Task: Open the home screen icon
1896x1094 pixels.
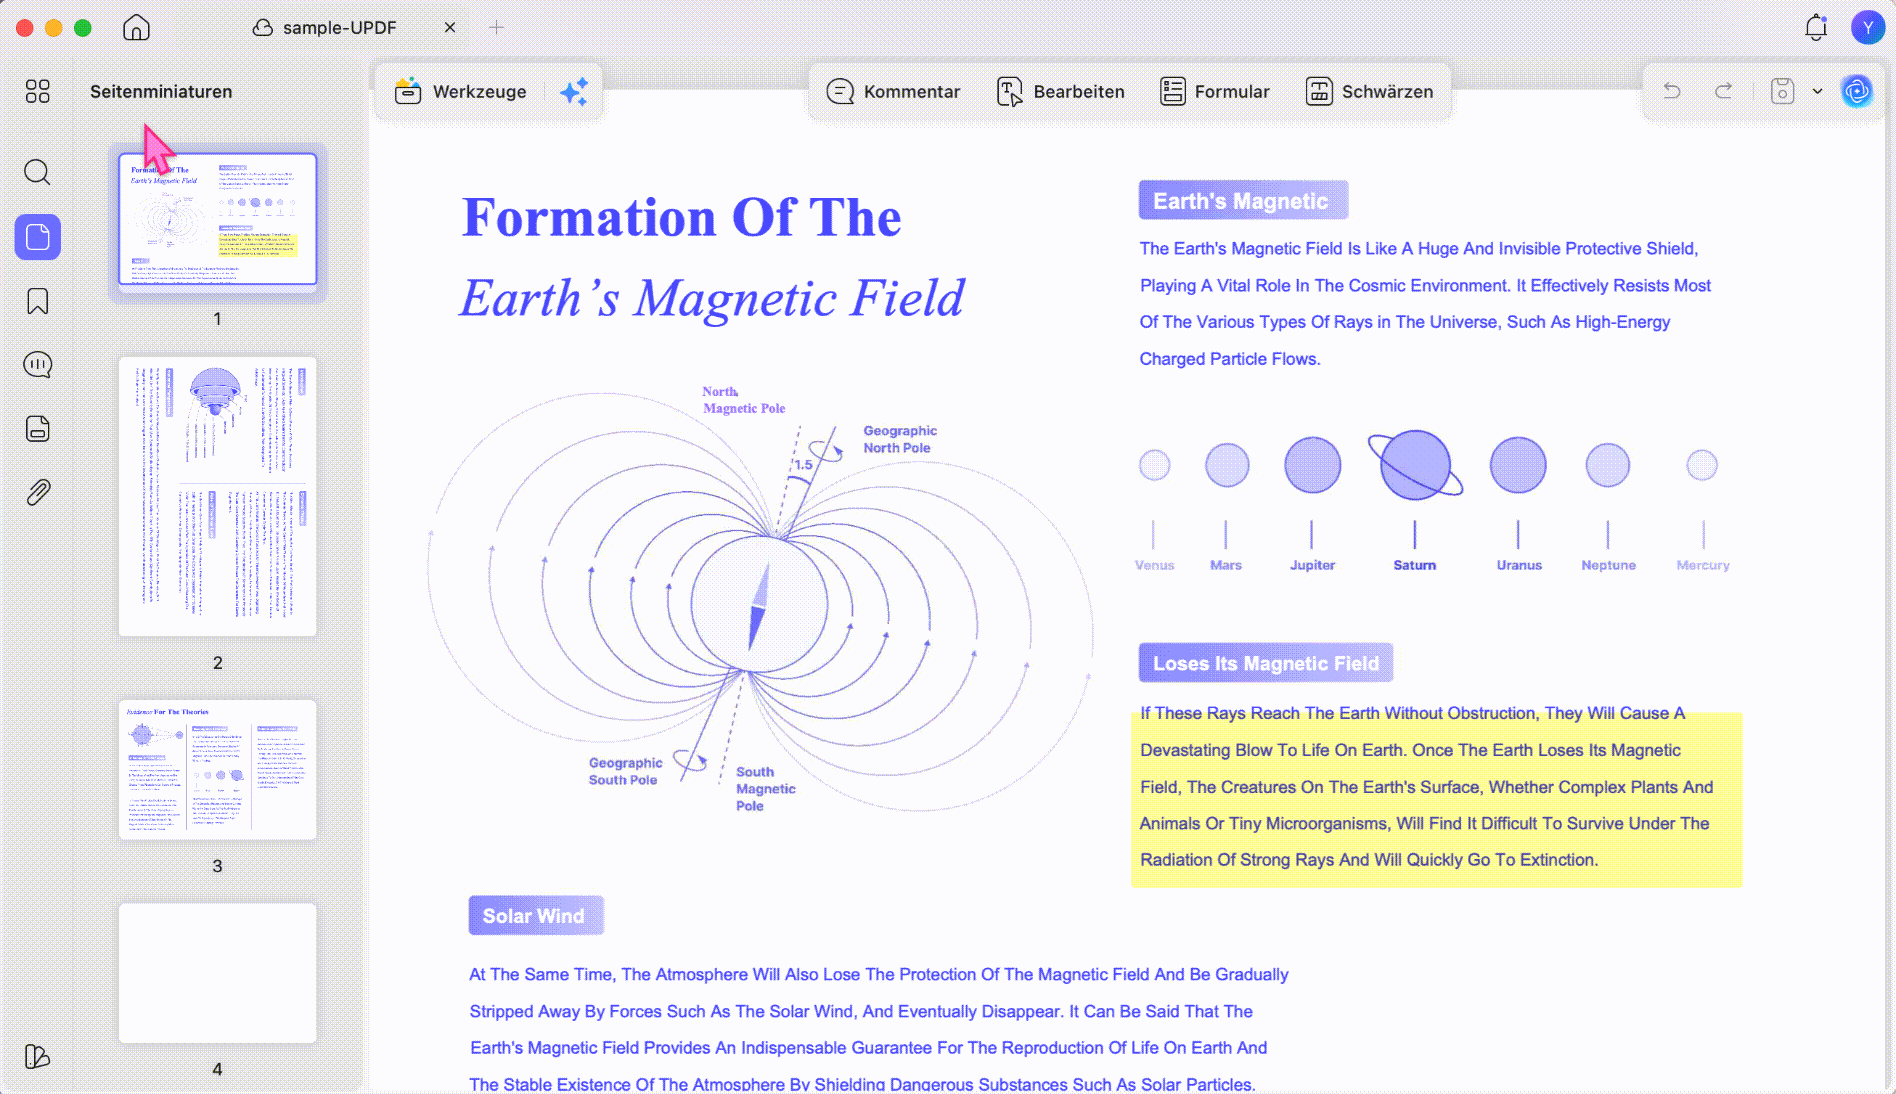Action: (x=136, y=28)
